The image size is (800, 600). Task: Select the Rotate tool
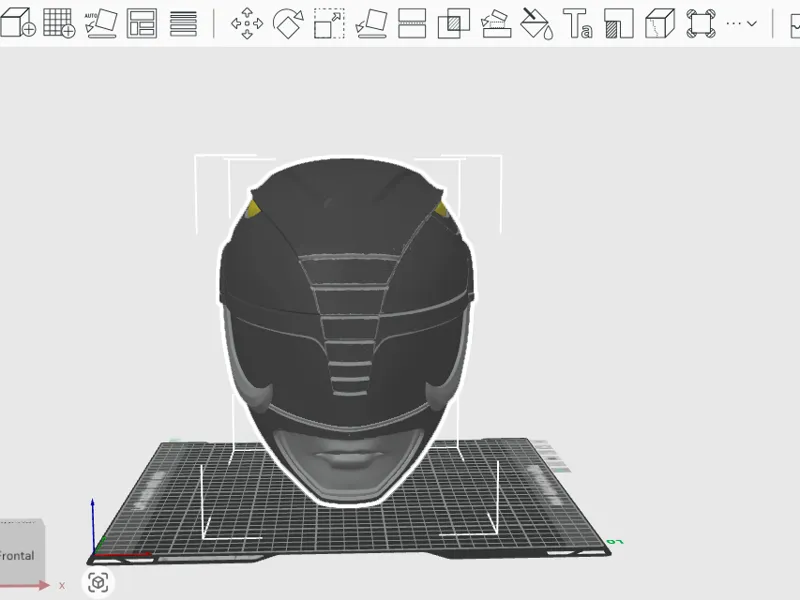point(288,23)
